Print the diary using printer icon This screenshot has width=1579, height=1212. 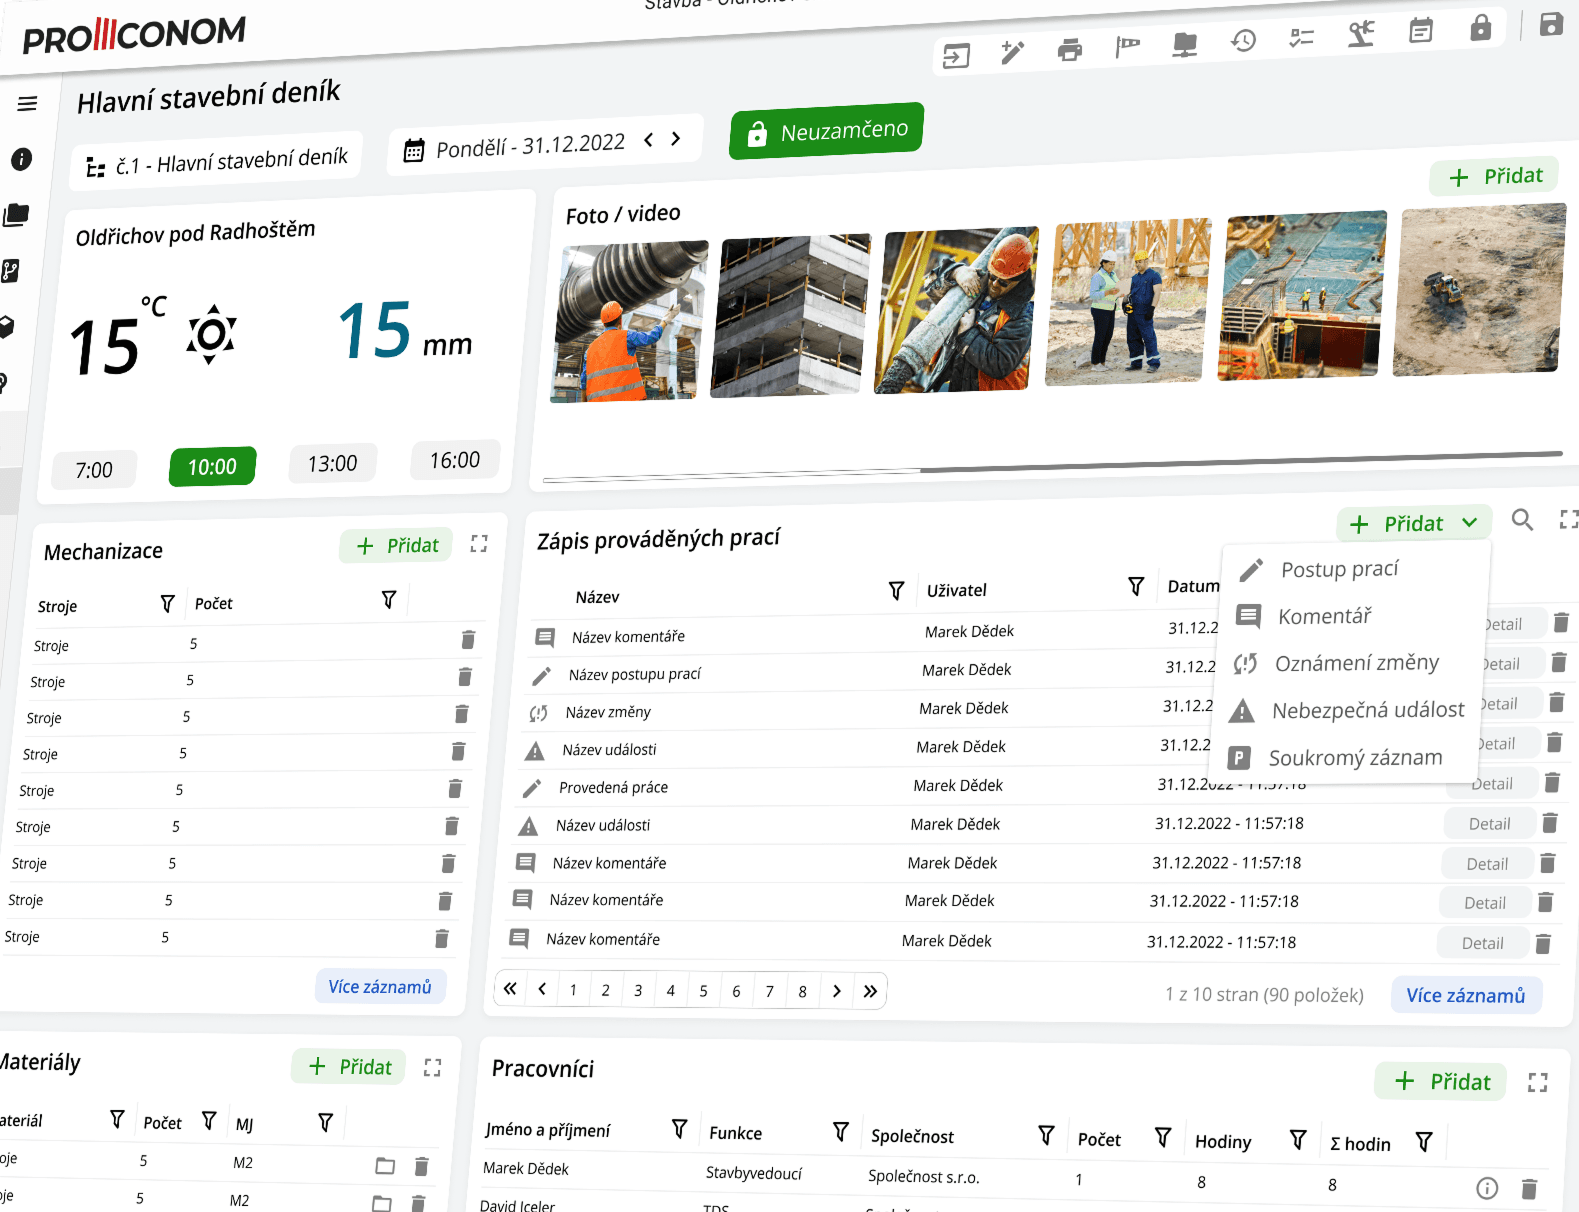[x=1070, y=49]
